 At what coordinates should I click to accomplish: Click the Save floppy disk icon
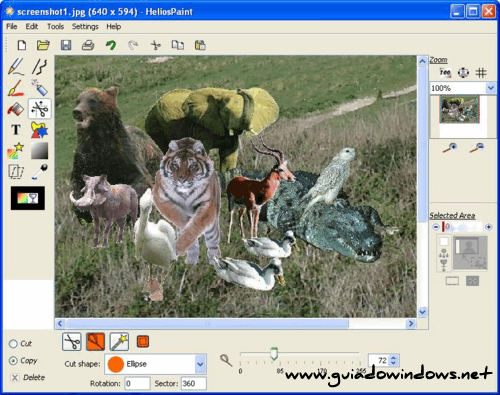click(66, 45)
